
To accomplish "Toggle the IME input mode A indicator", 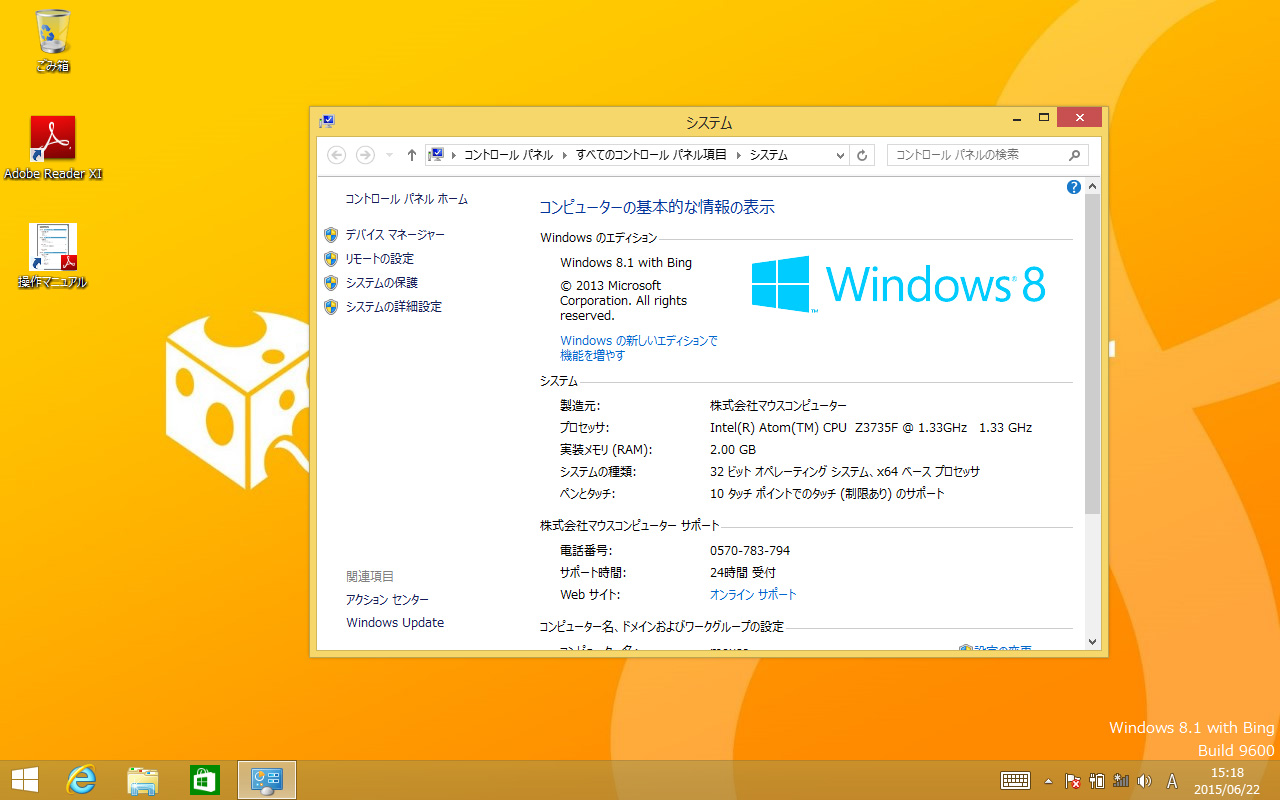I will [x=1173, y=781].
